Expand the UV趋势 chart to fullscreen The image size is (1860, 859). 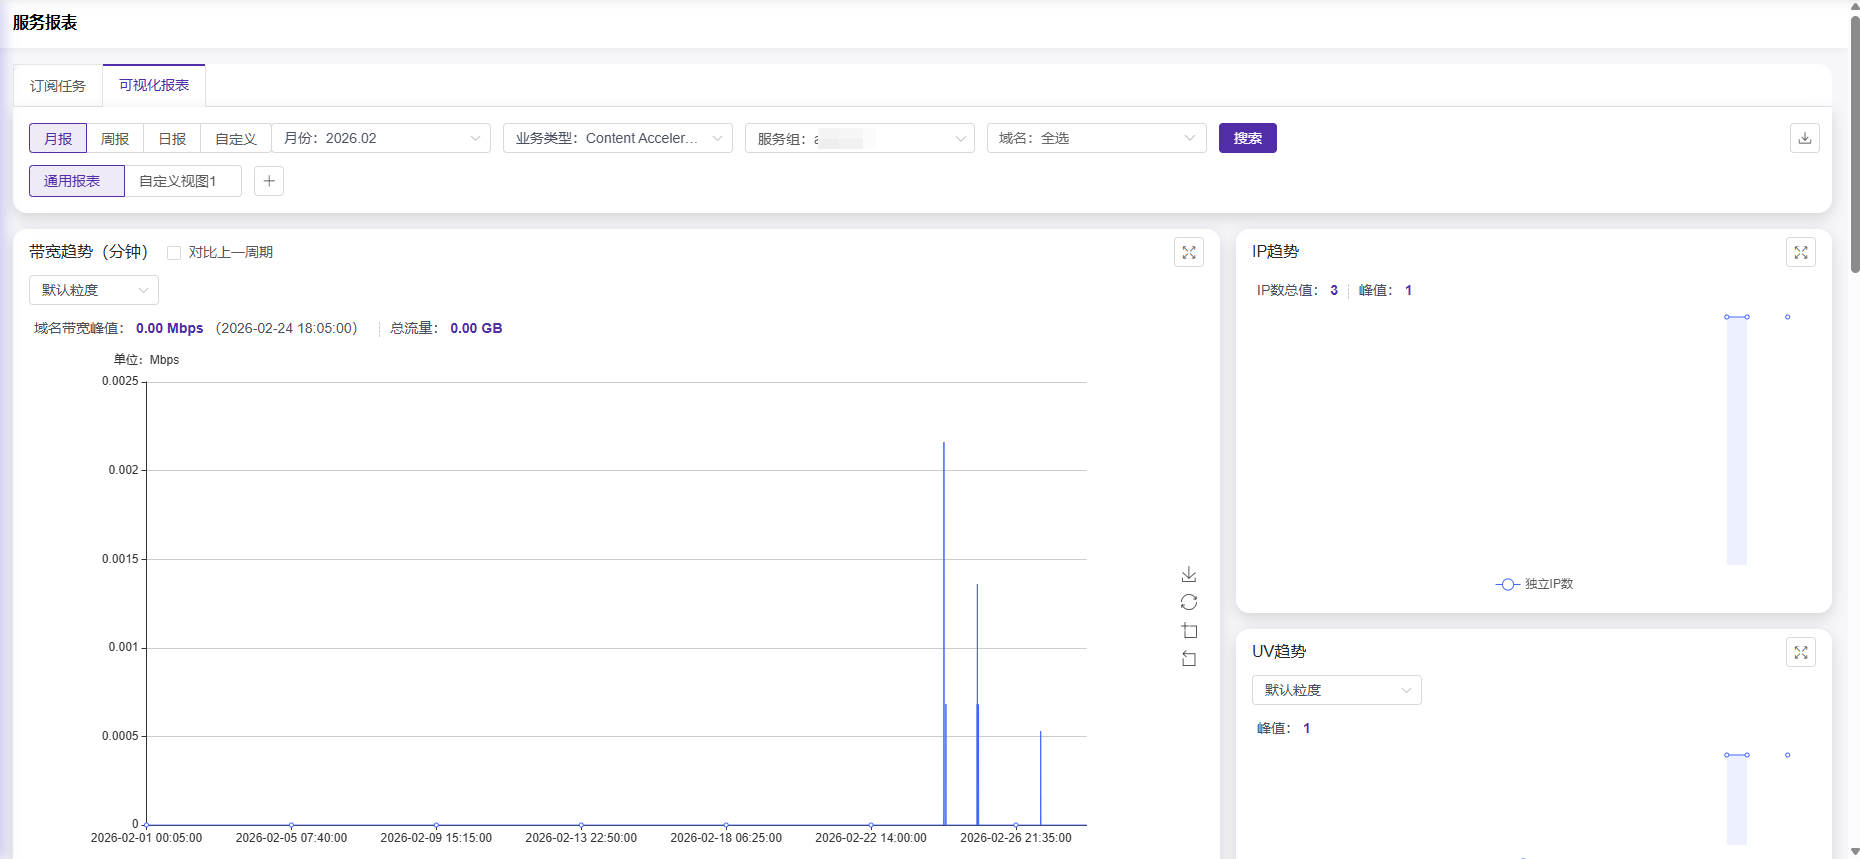click(x=1800, y=652)
